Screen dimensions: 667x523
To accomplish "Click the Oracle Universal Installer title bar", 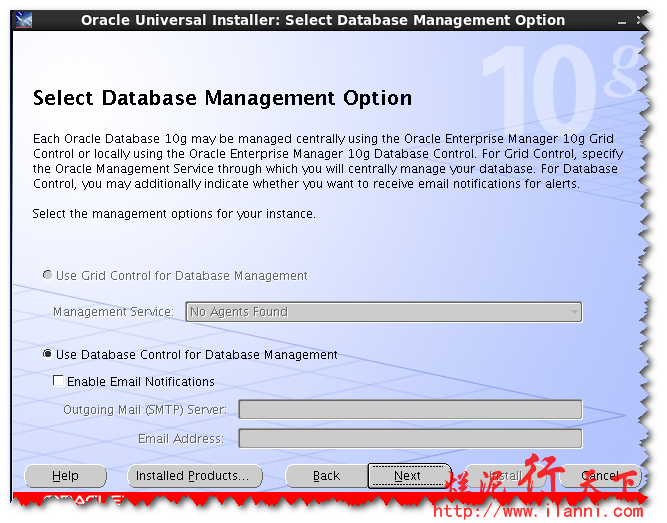I will point(322,20).
